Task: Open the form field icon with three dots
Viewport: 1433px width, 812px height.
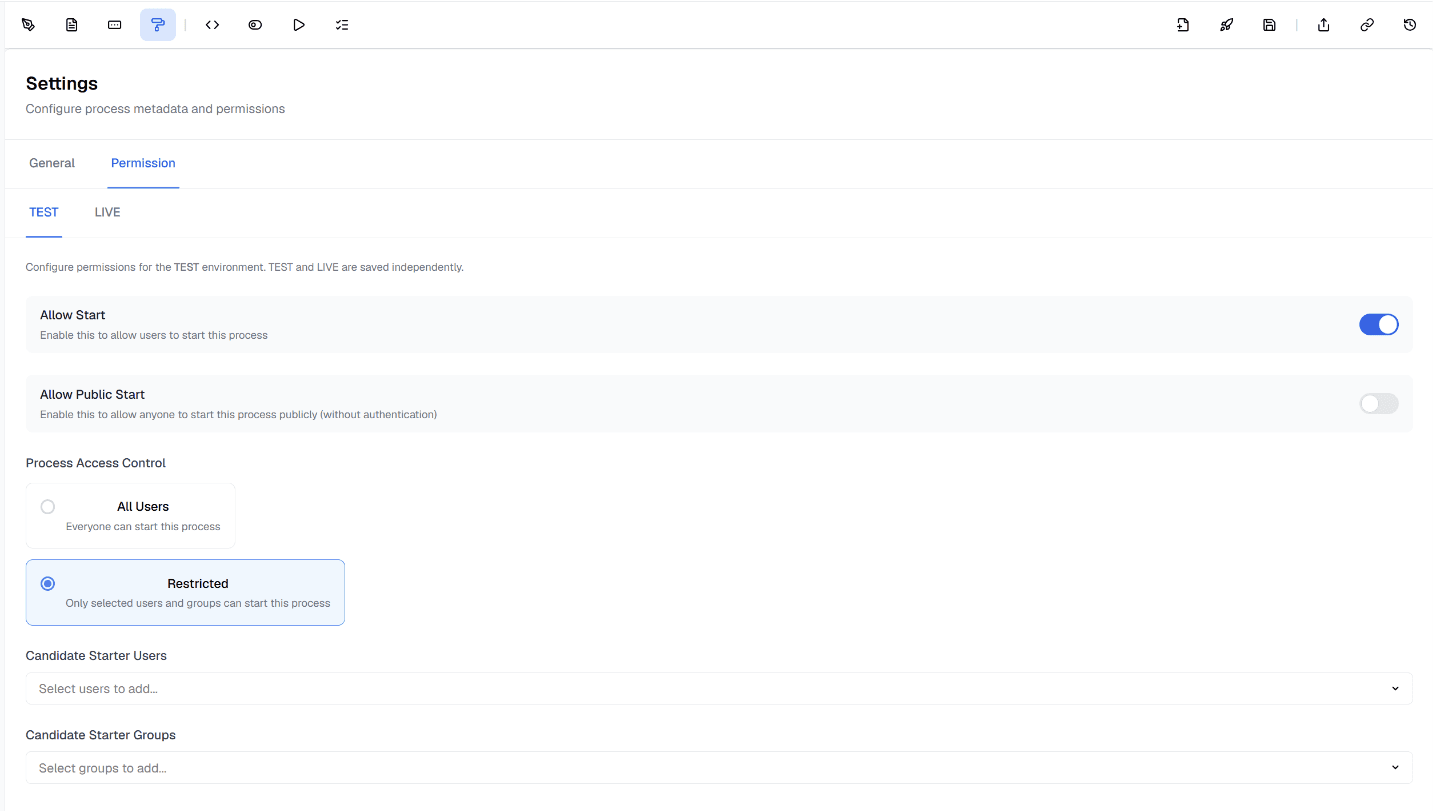Action: (115, 25)
